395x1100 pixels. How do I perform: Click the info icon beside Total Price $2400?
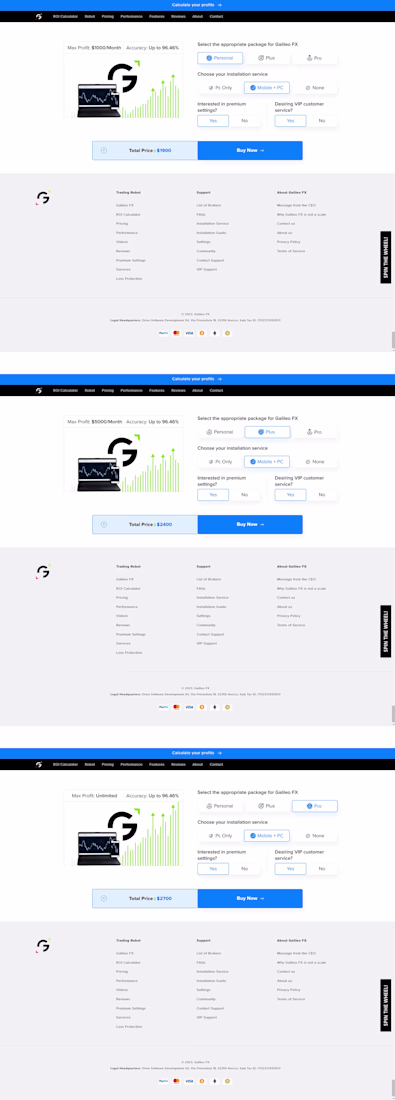click(x=104, y=524)
